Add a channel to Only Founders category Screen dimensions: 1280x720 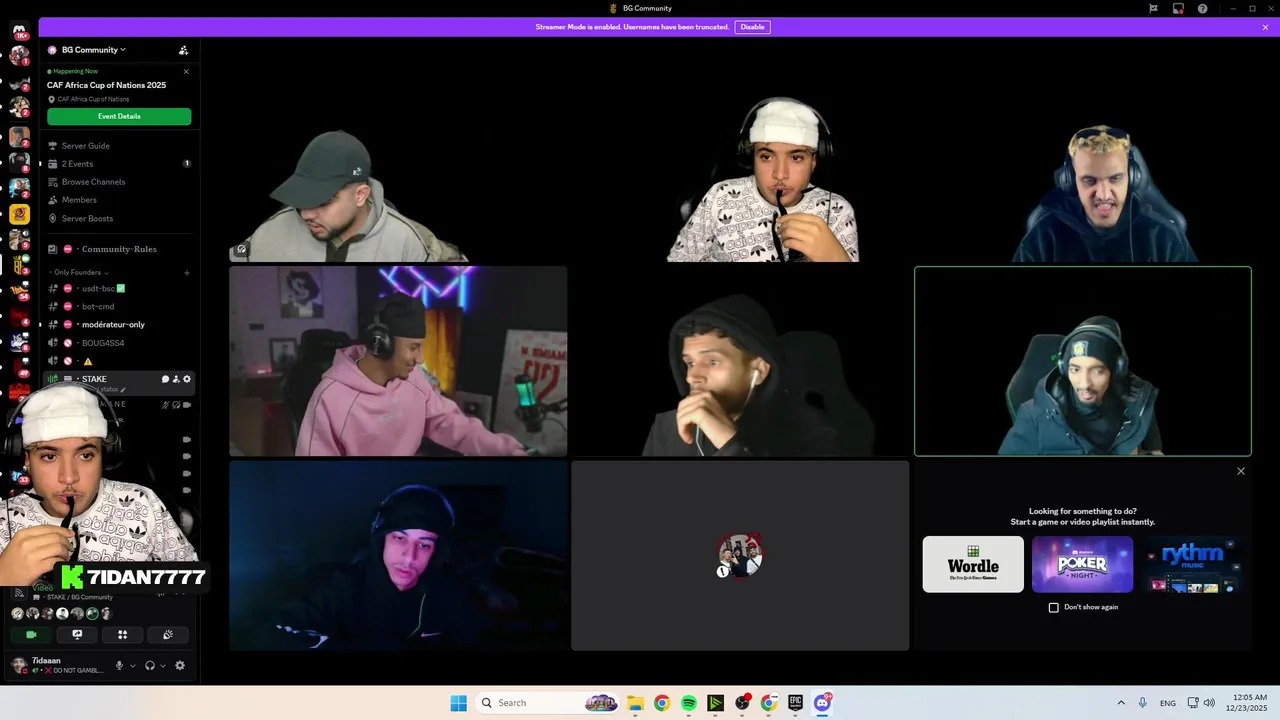click(186, 272)
